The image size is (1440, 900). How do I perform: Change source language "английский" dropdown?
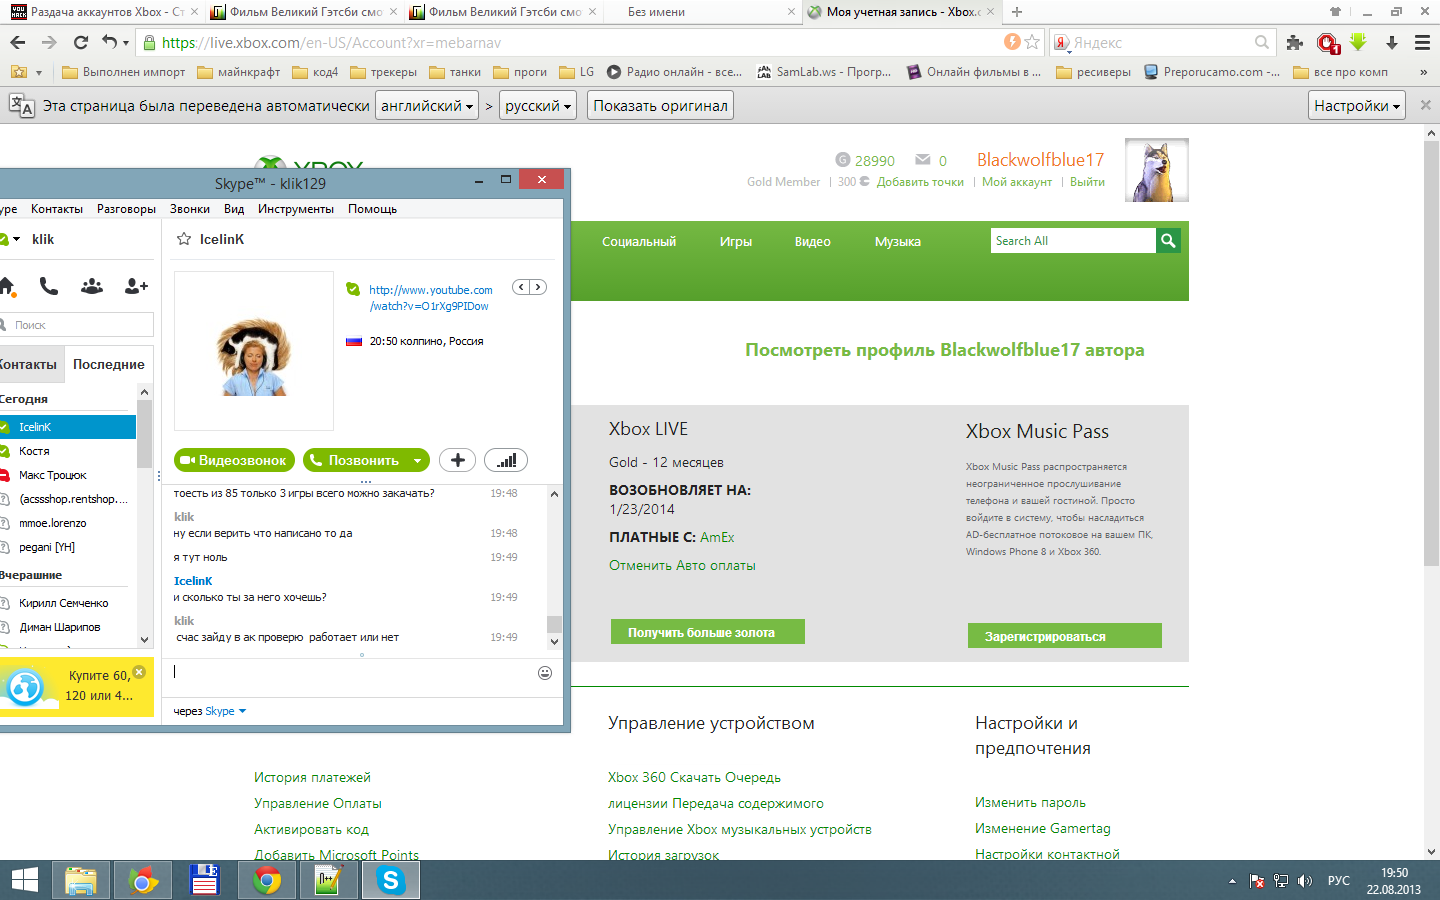pyautogui.click(x=427, y=105)
